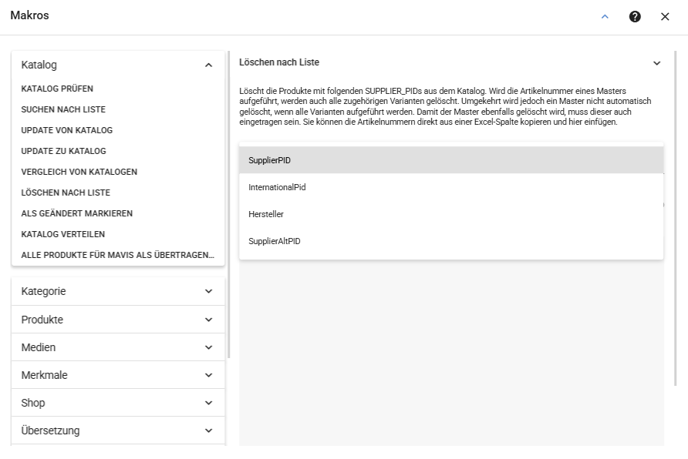Open the Suchen nach Liste macro
688x459 pixels.
point(63,109)
